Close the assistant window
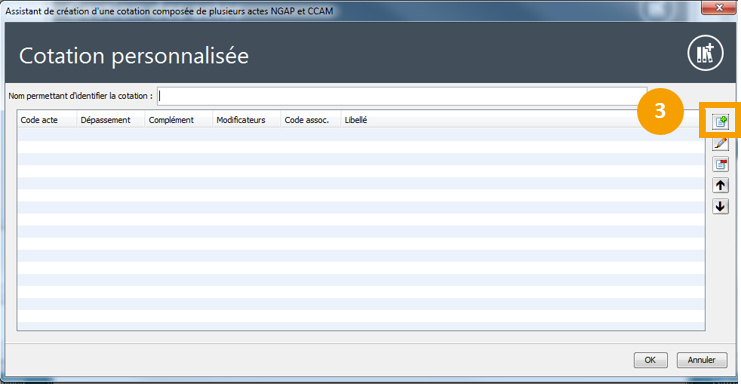The height and width of the screenshot is (384, 741). 719,8
